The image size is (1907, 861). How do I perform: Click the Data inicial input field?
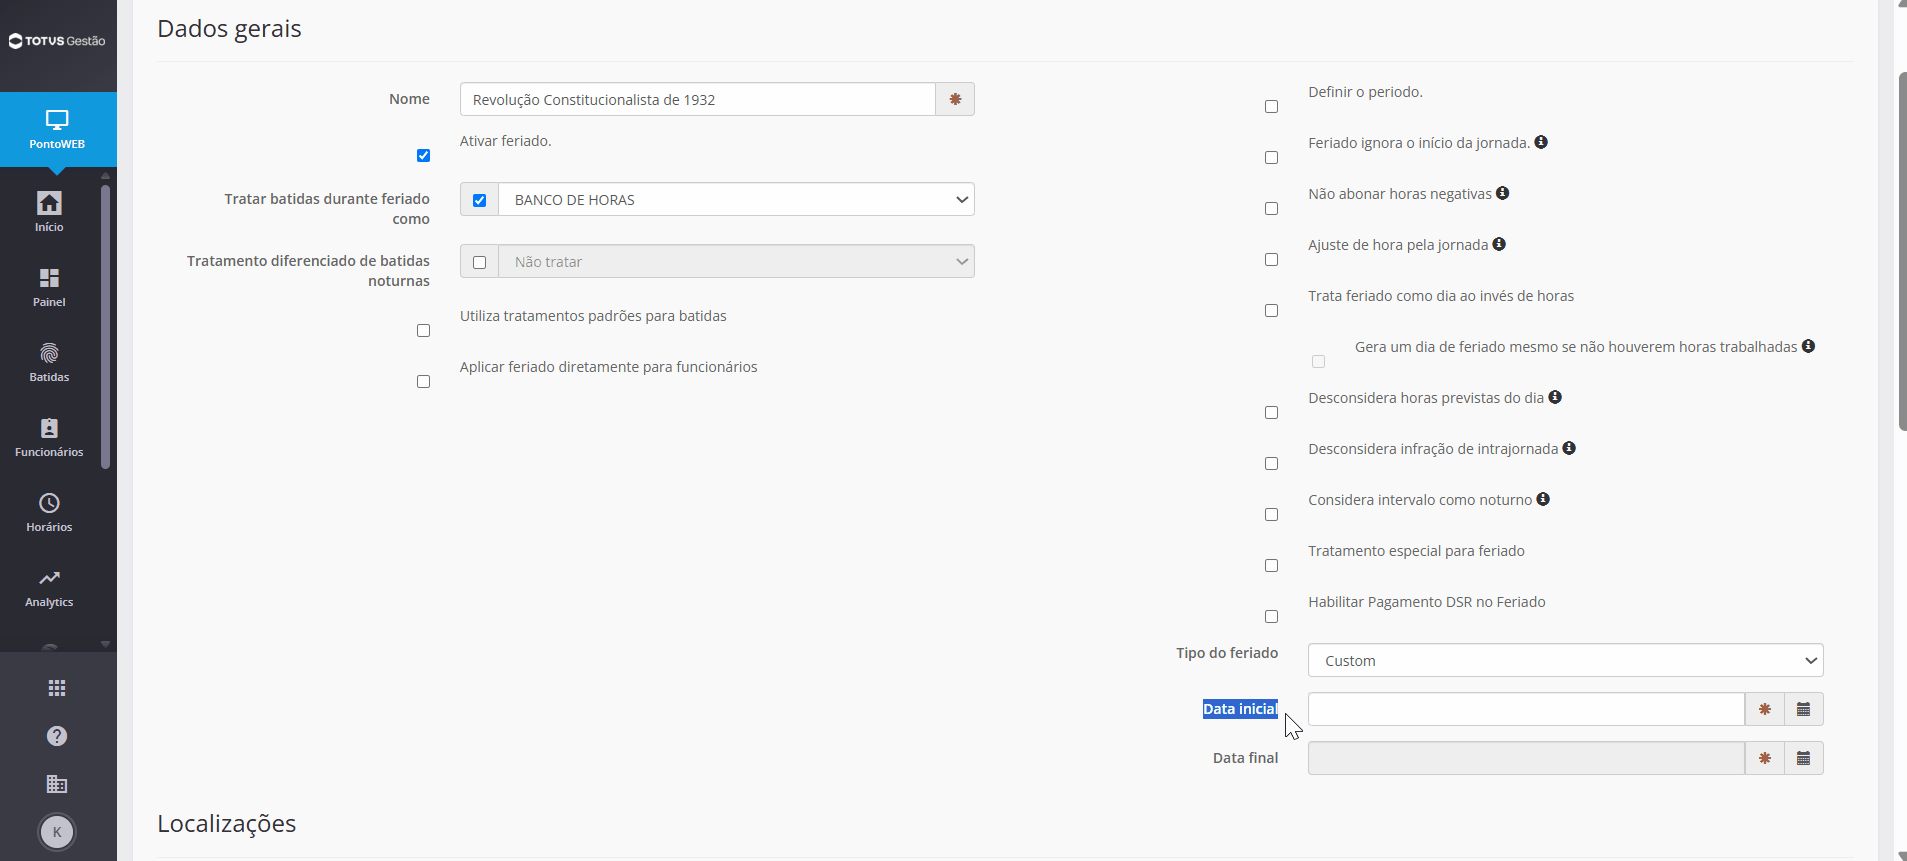[x=1526, y=709]
